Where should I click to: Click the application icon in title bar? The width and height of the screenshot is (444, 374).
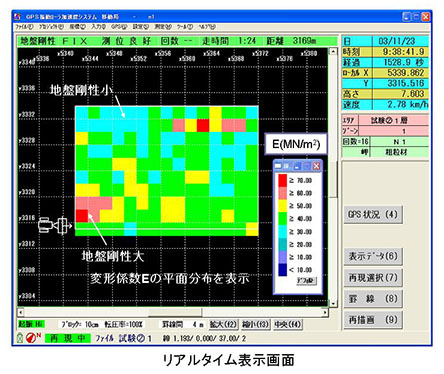(18, 17)
